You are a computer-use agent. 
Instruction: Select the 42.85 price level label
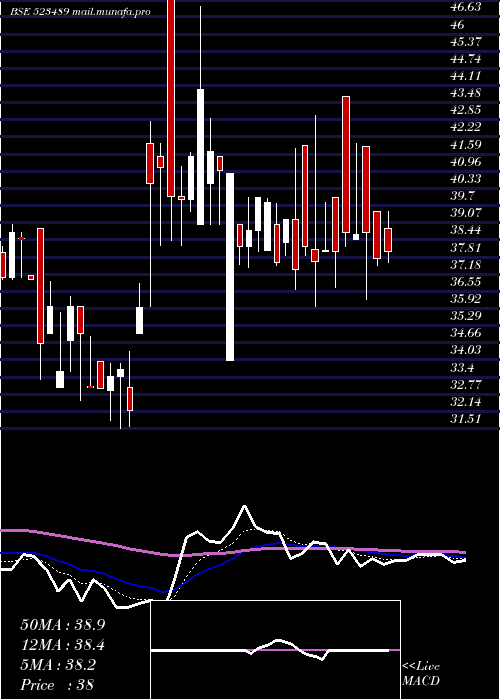click(x=467, y=110)
